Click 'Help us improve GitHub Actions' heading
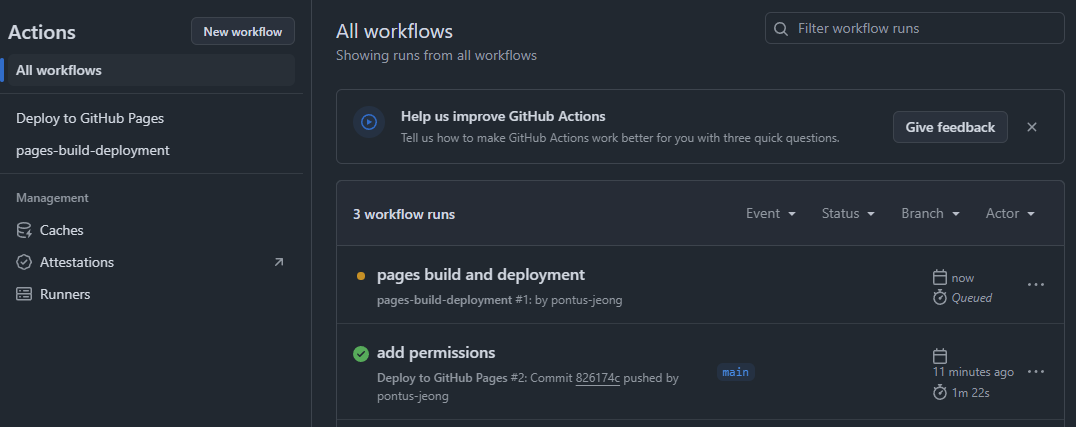This screenshot has width=1076, height=427. [x=503, y=116]
